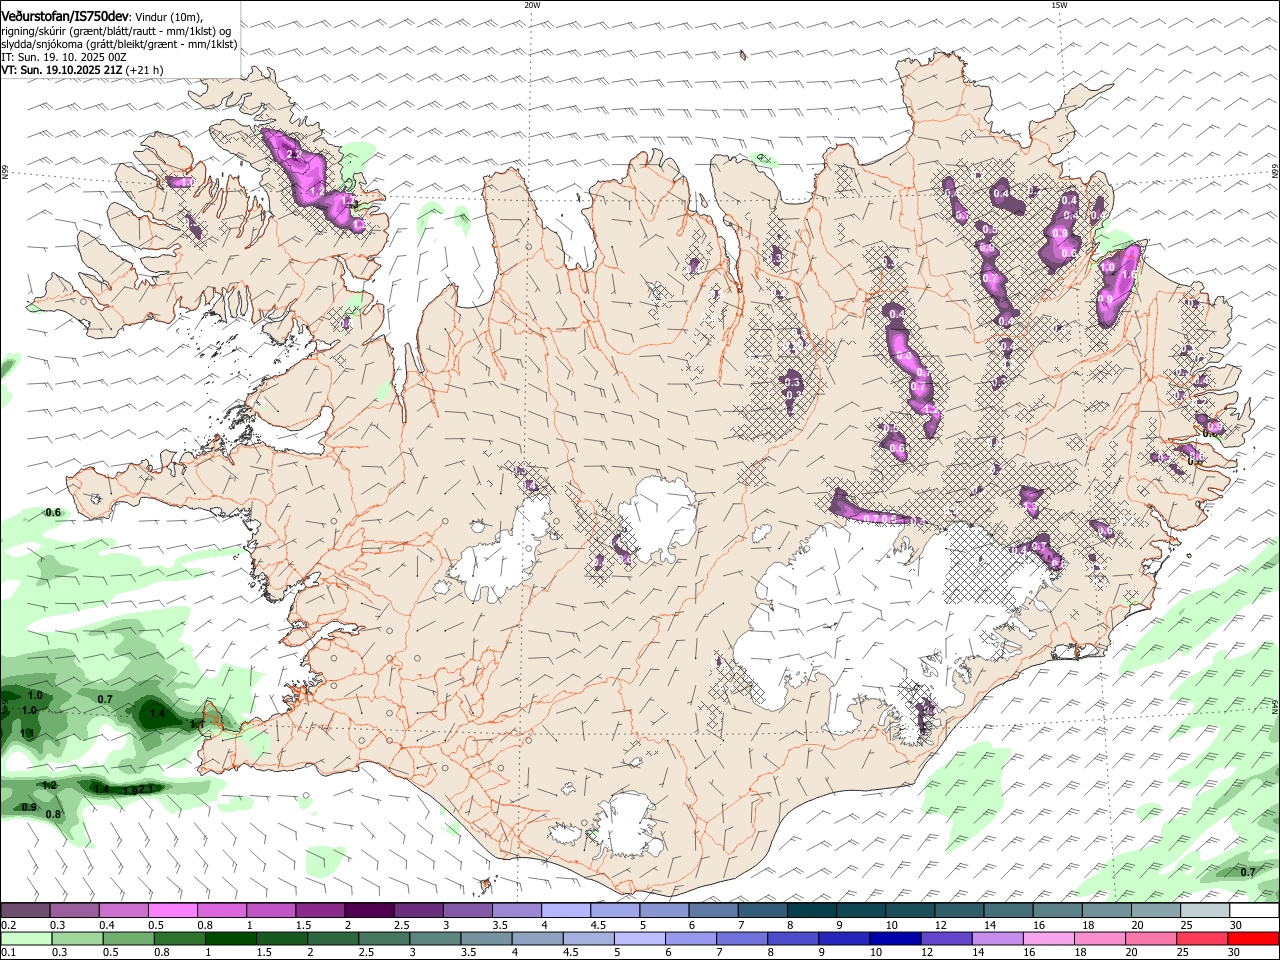
Task: Click the '0.2' label under the snow legend
Action: [8, 924]
